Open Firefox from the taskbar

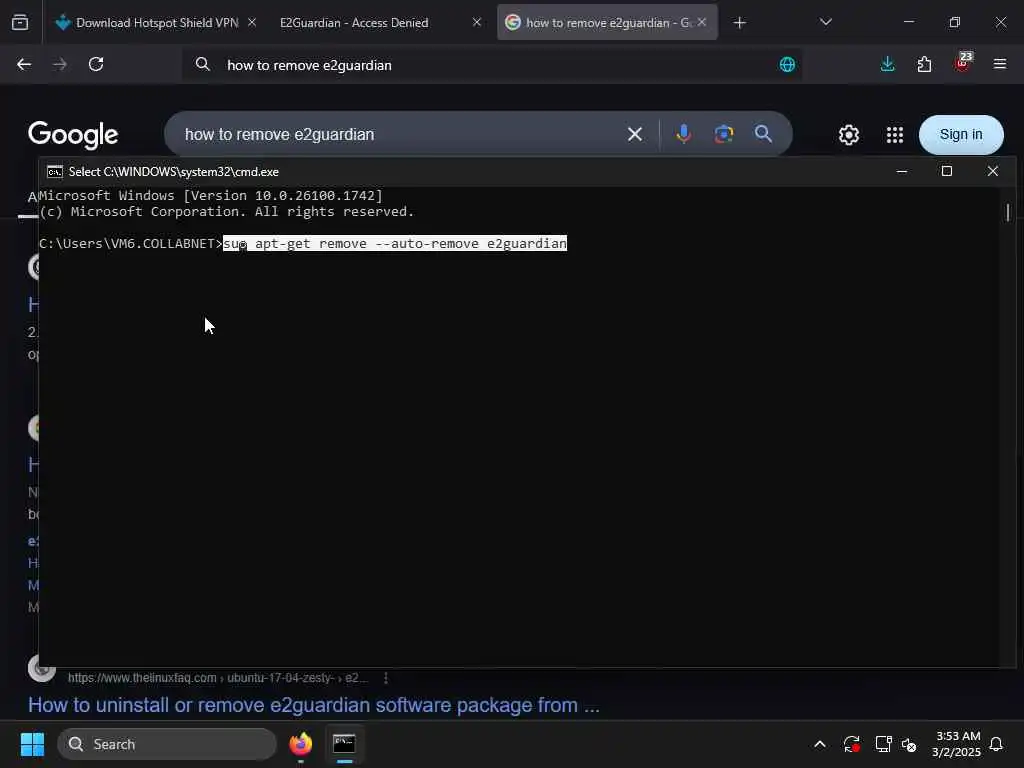coord(300,744)
